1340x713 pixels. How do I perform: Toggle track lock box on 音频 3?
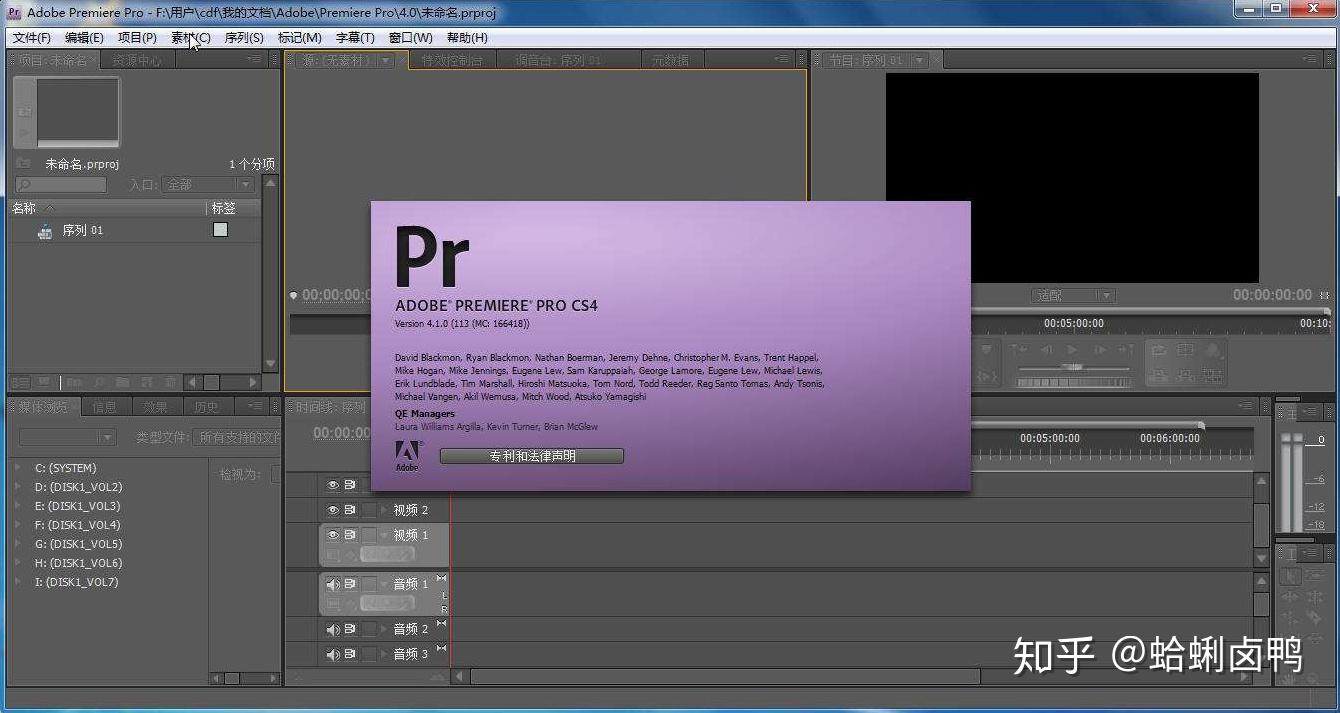369,654
